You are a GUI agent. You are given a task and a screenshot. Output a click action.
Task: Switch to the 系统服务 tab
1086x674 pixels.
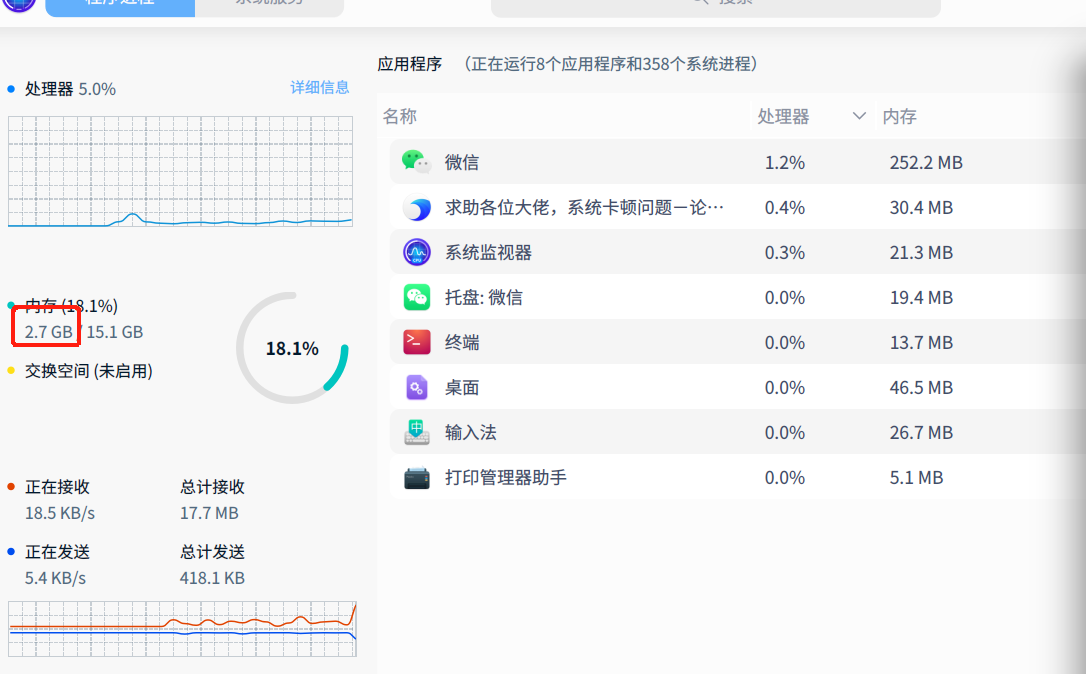pos(268,4)
